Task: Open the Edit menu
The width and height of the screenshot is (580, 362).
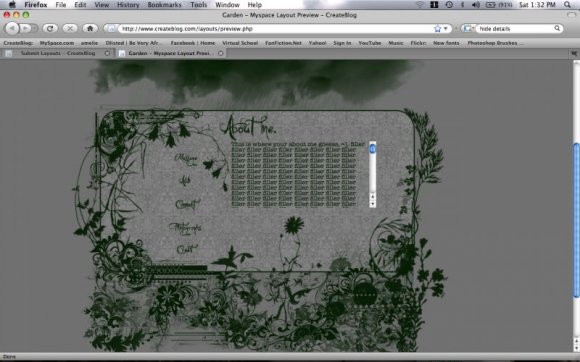Action: point(80,5)
